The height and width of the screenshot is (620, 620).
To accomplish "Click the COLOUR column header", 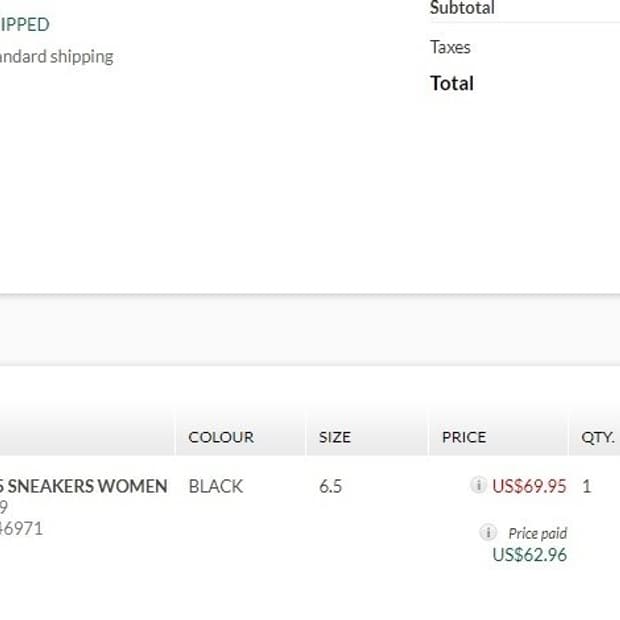I will click(x=221, y=437).
